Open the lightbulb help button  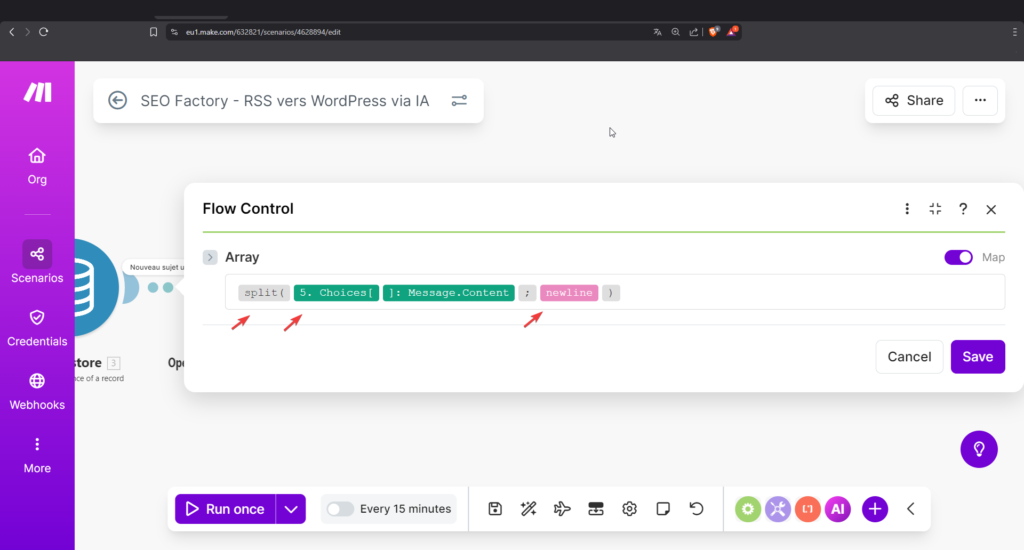point(979,449)
